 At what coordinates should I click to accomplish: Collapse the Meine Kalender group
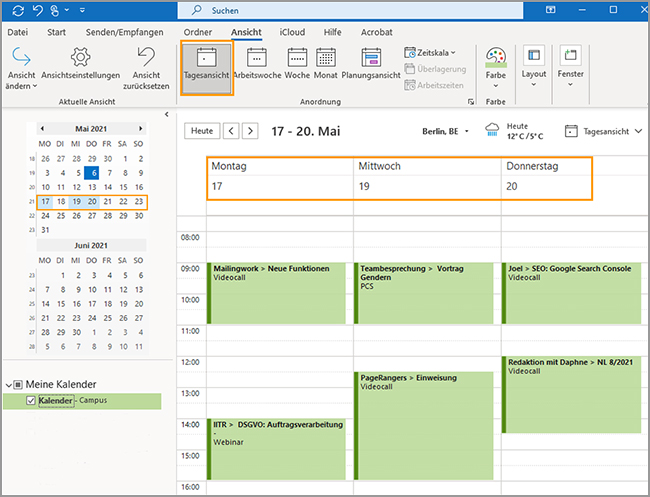point(8,385)
